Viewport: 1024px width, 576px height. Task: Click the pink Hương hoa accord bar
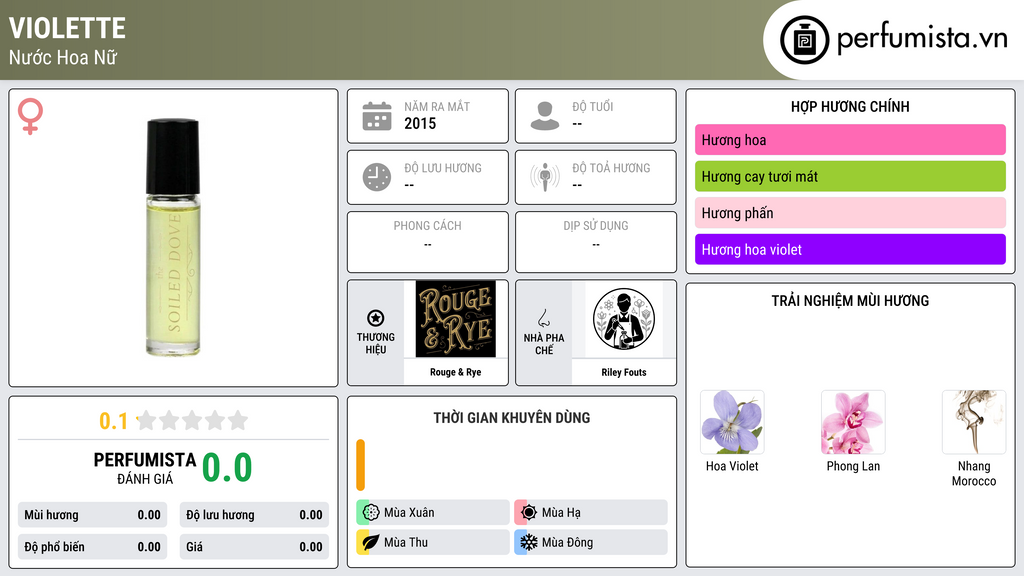click(850, 140)
